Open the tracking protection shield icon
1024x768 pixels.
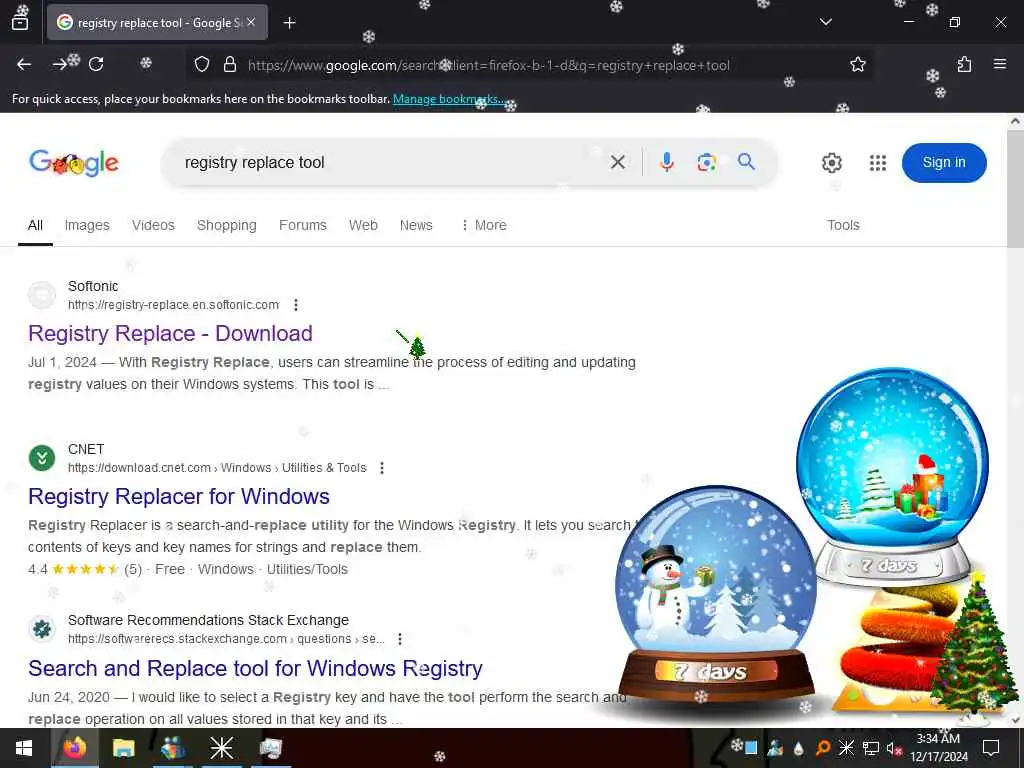202,65
